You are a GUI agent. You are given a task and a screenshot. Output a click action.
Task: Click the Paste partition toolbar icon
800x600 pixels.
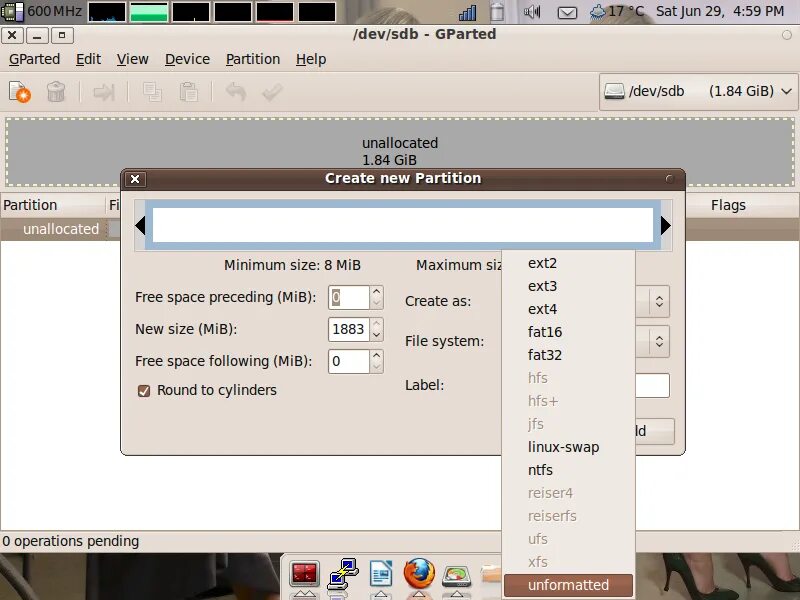click(x=188, y=92)
